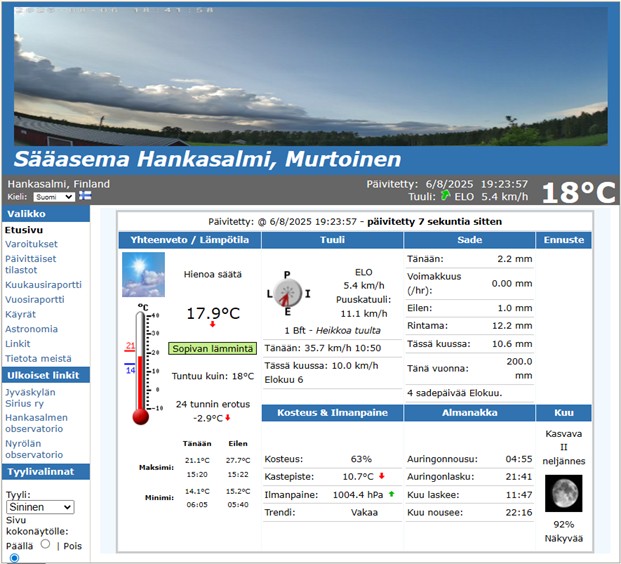Click the moon phase image

[x=563, y=493]
